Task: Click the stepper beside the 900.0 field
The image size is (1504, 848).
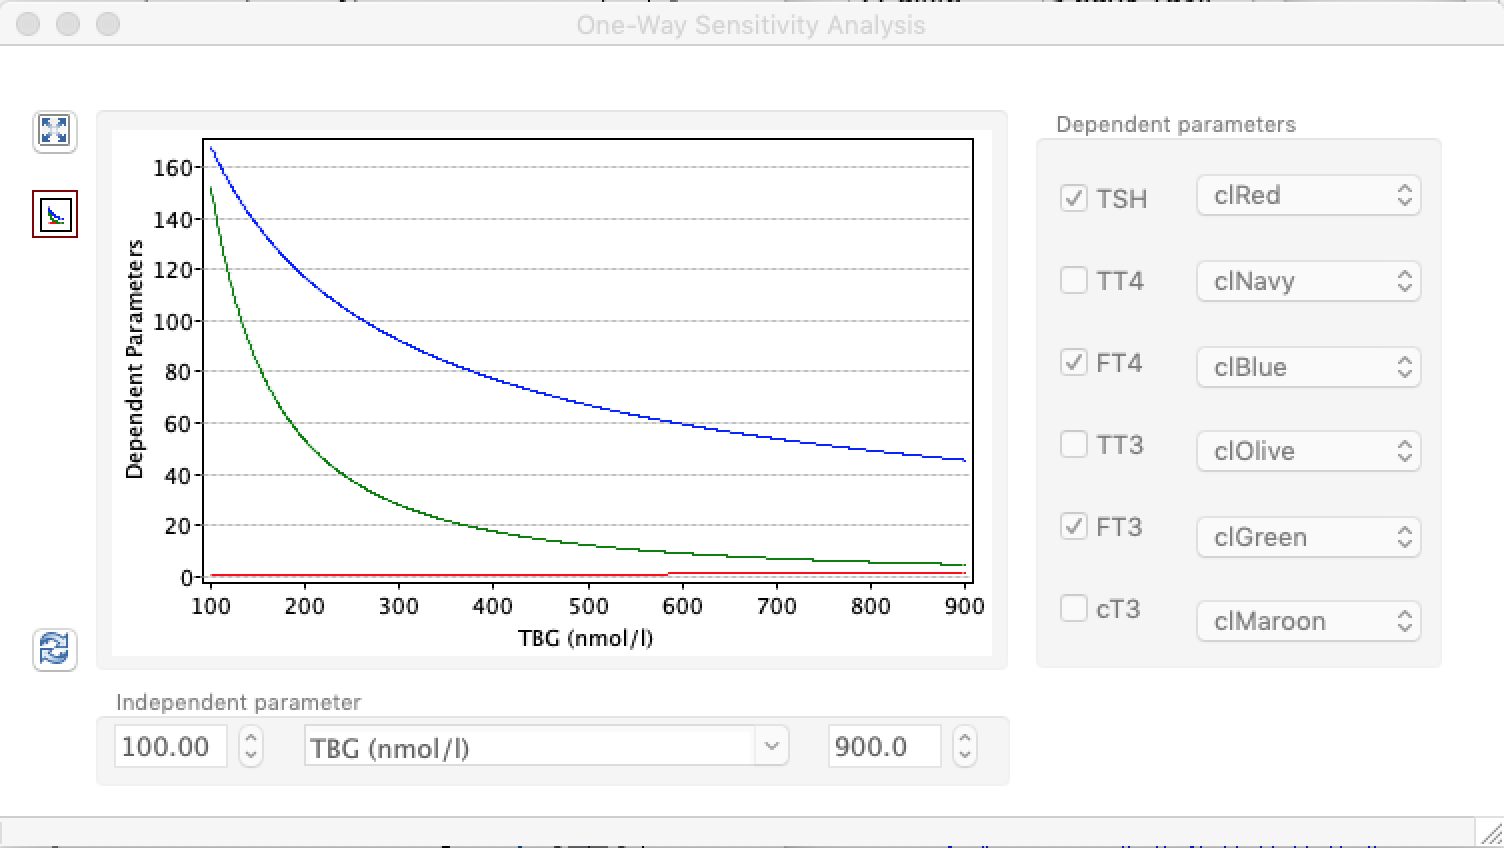Action: pos(965,747)
